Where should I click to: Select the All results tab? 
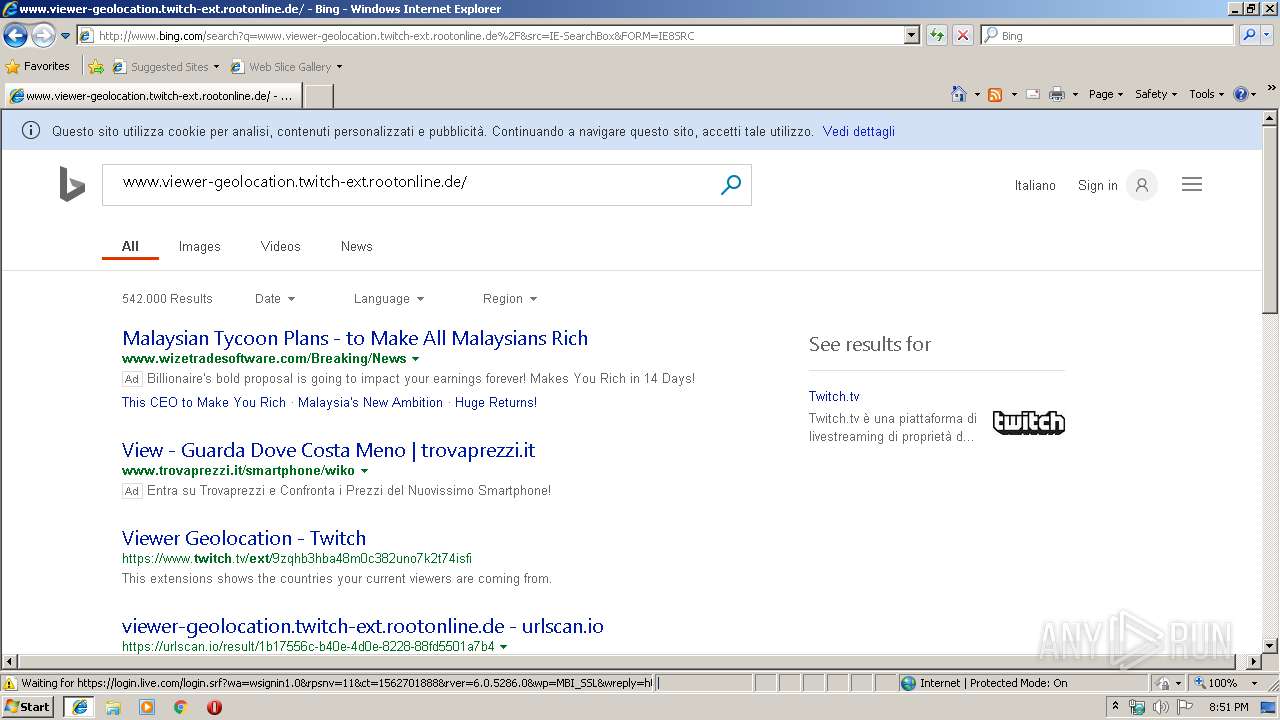tap(130, 246)
